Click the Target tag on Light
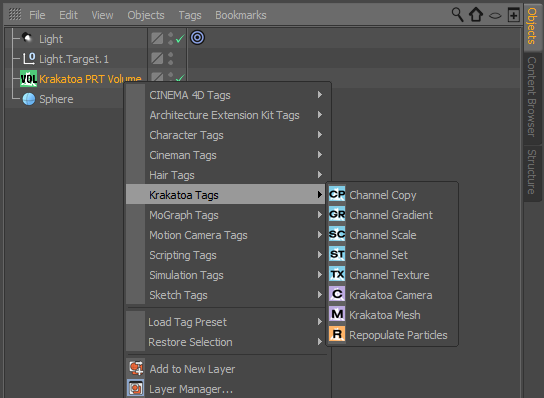 pyautogui.click(x=197, y=37)
